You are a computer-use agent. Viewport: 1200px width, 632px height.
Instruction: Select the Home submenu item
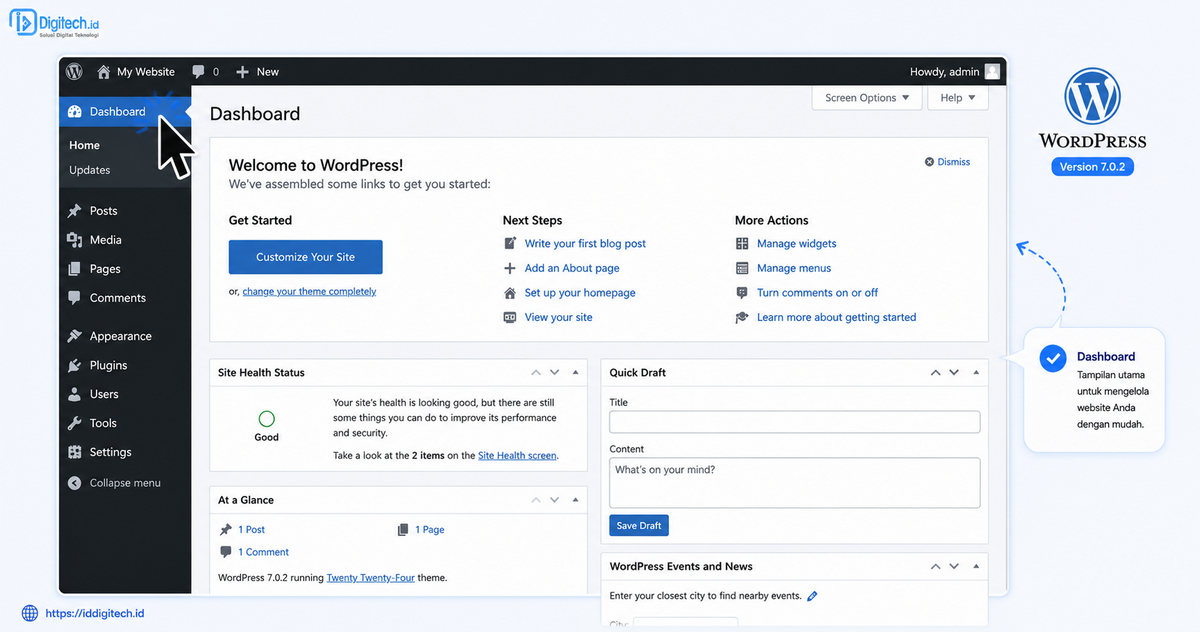(84, 145)
